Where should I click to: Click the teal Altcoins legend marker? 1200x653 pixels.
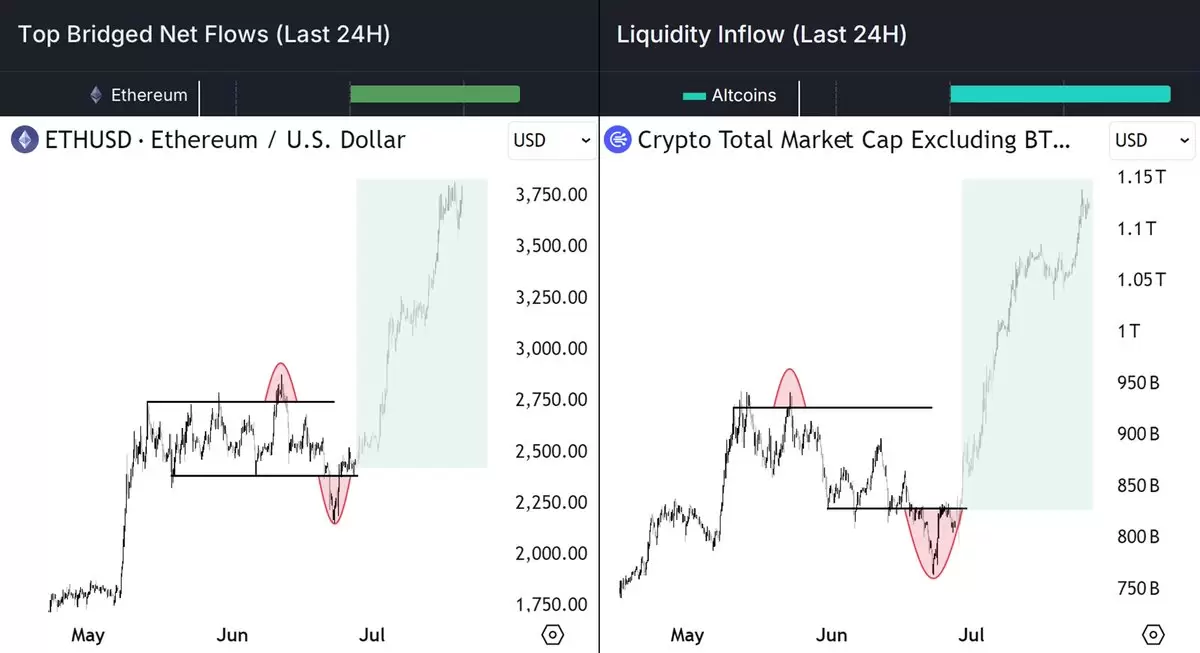pos(694,96)
